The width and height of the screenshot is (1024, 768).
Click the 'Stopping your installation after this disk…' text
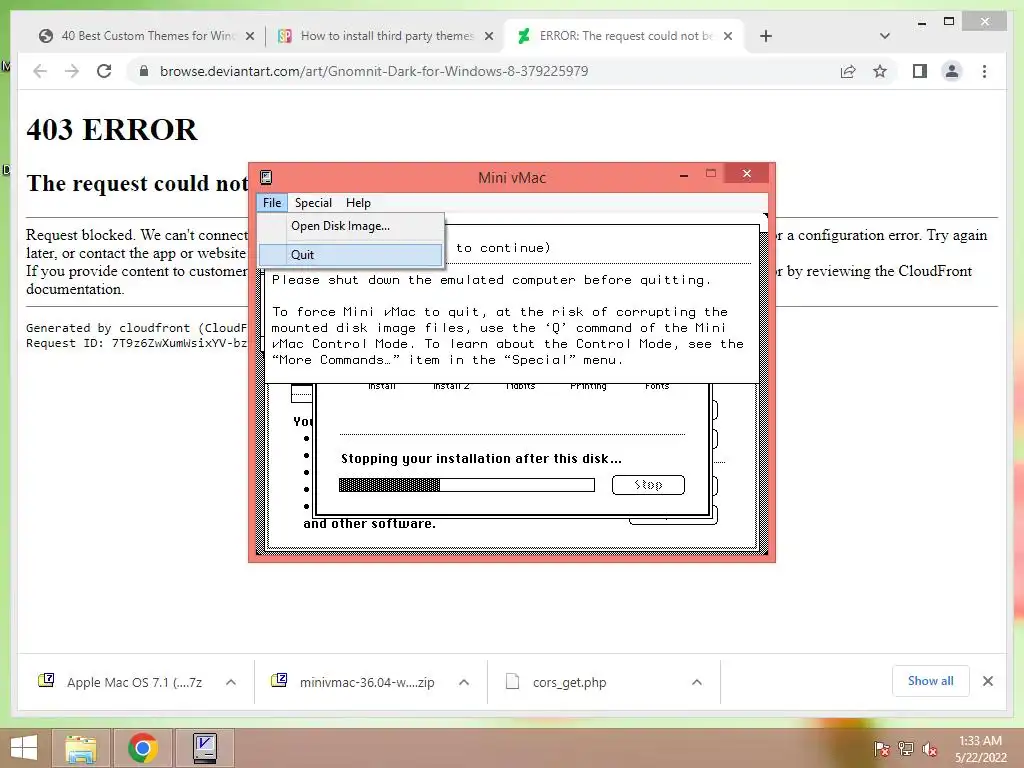pyautogui.click(x=481, y=458)
